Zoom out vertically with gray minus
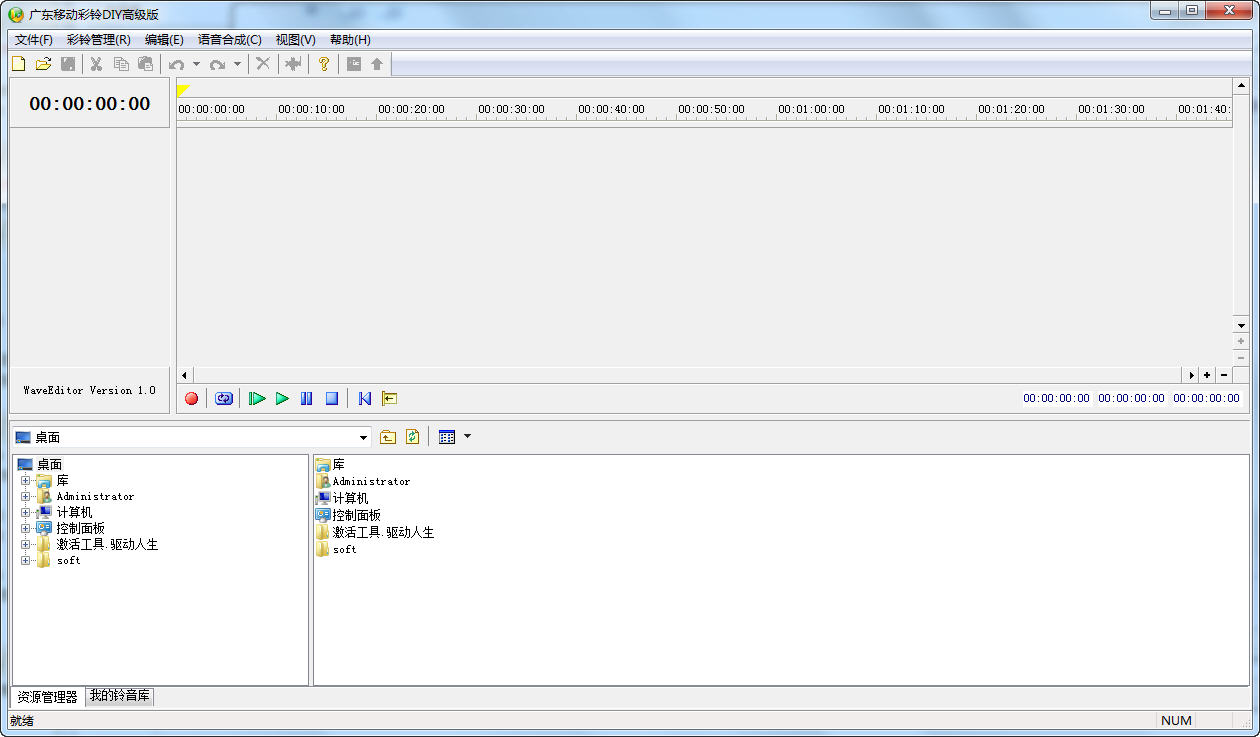1260x737 pixels. point(1241,358)
